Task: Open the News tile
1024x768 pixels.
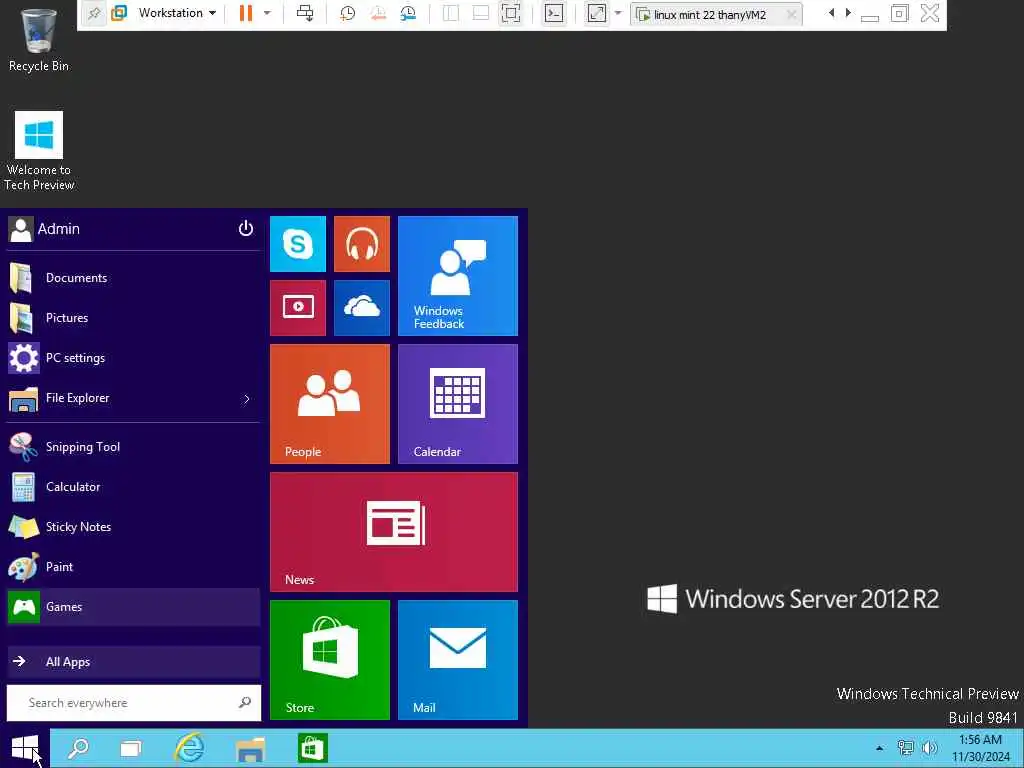Action: (x=394, y=532)
